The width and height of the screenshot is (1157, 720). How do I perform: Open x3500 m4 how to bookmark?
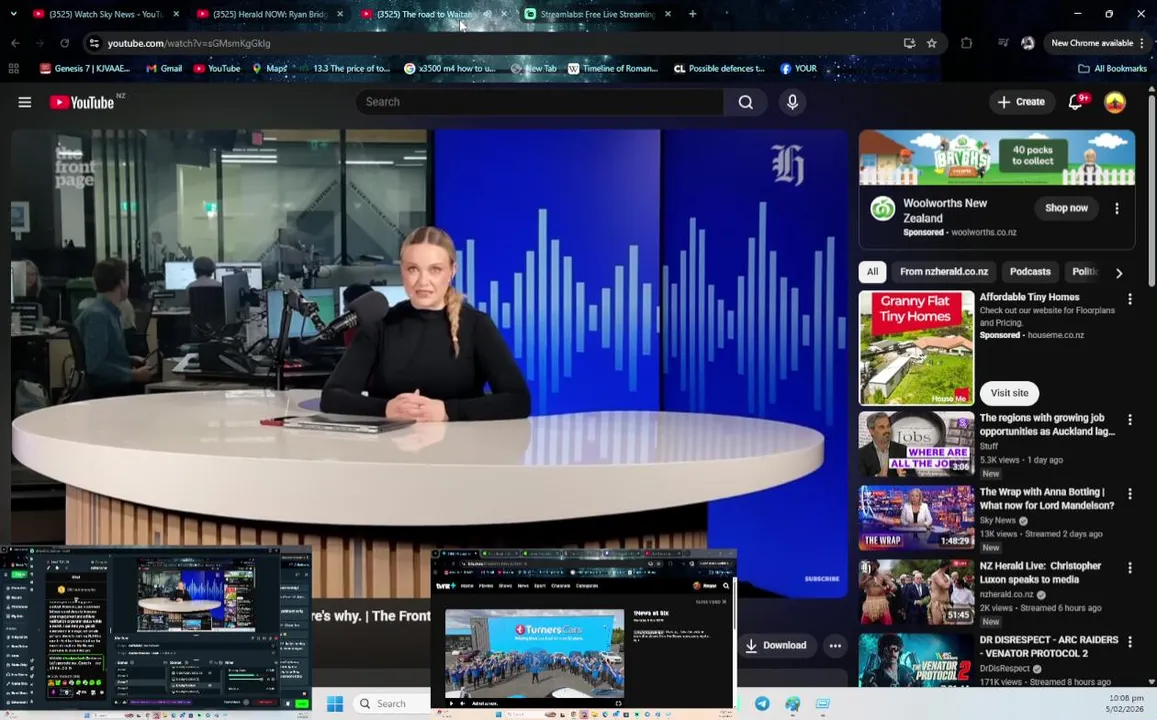click(x=450, y=69)
